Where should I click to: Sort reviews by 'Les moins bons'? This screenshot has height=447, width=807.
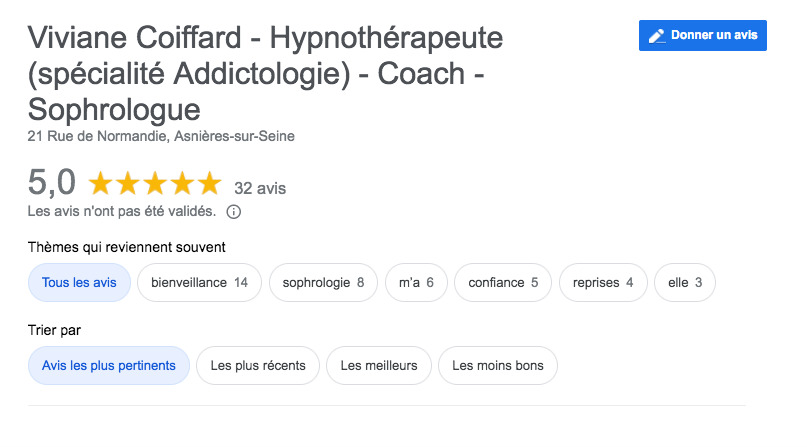tap(498, 366)
